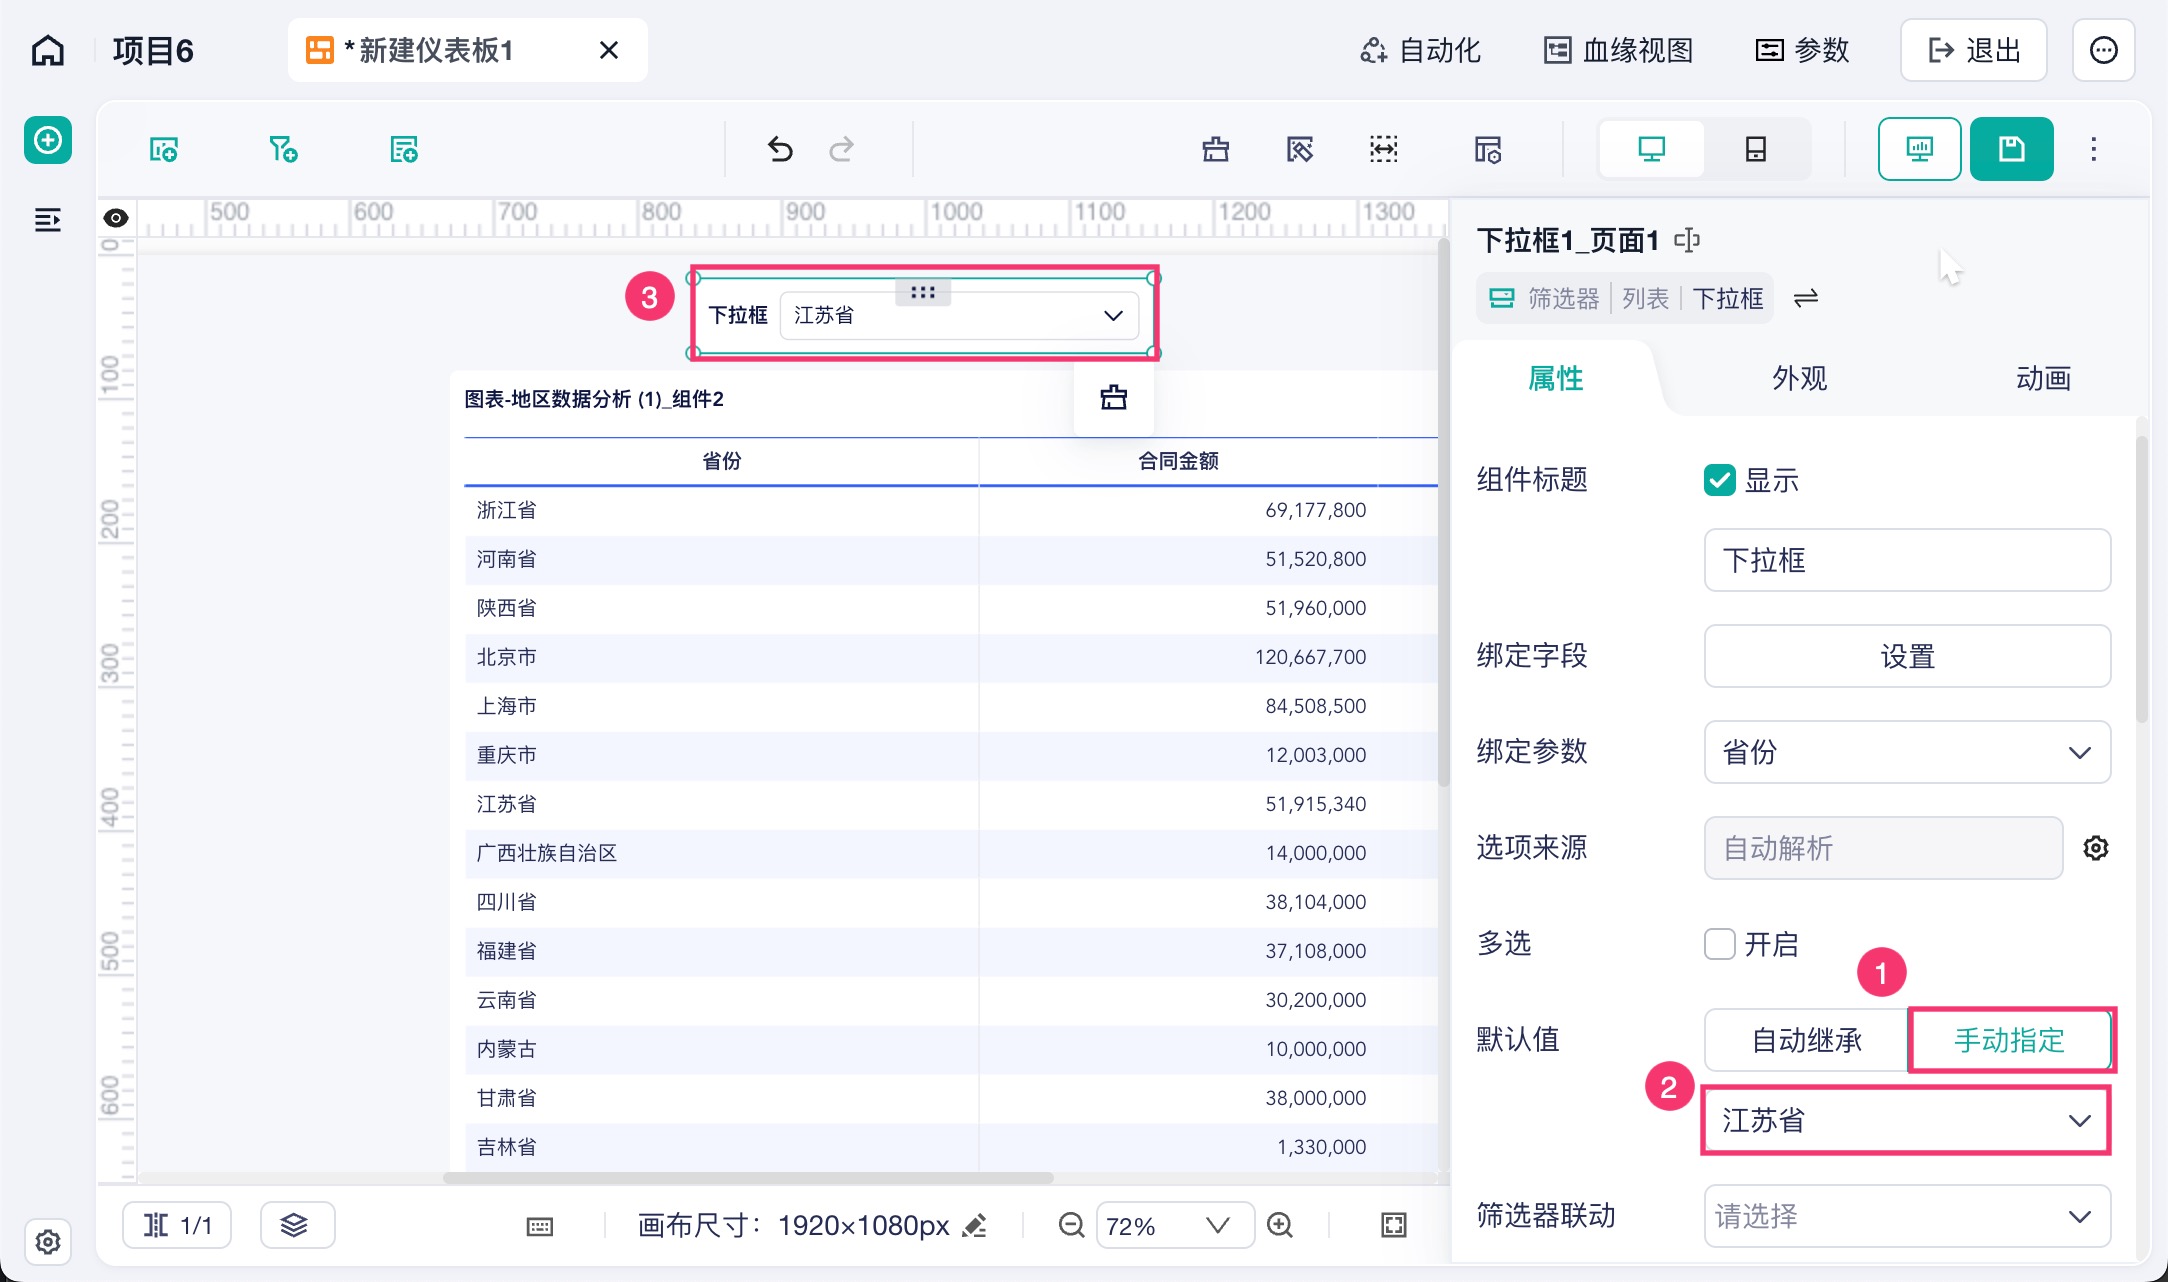Zoom out the canvas
The image size is (2168, 1282).
[x=1071, y=1225]
